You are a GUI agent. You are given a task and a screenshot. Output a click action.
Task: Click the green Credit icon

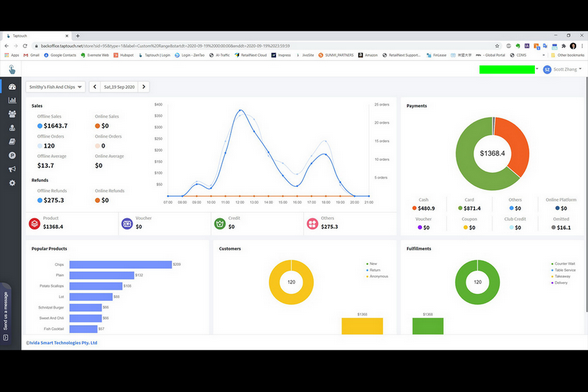click(x=220, y=224)
